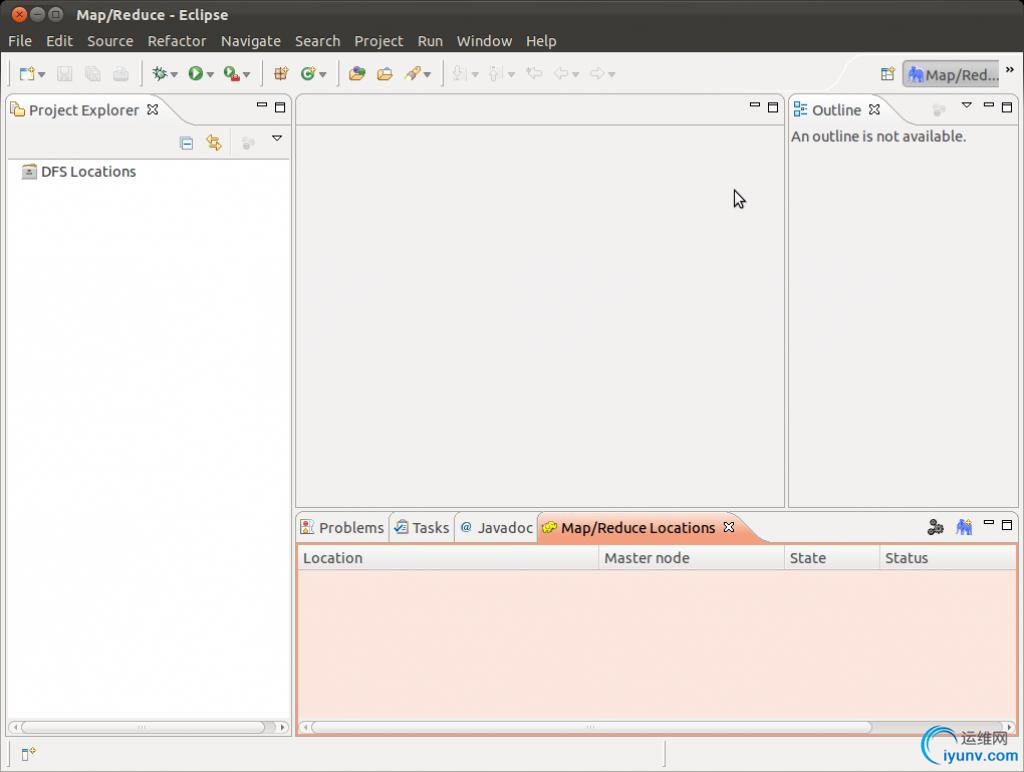Viewport: 1024px width, 772px height.
Task: Open the Outline view menu triangle
Action: pos(967,105)
